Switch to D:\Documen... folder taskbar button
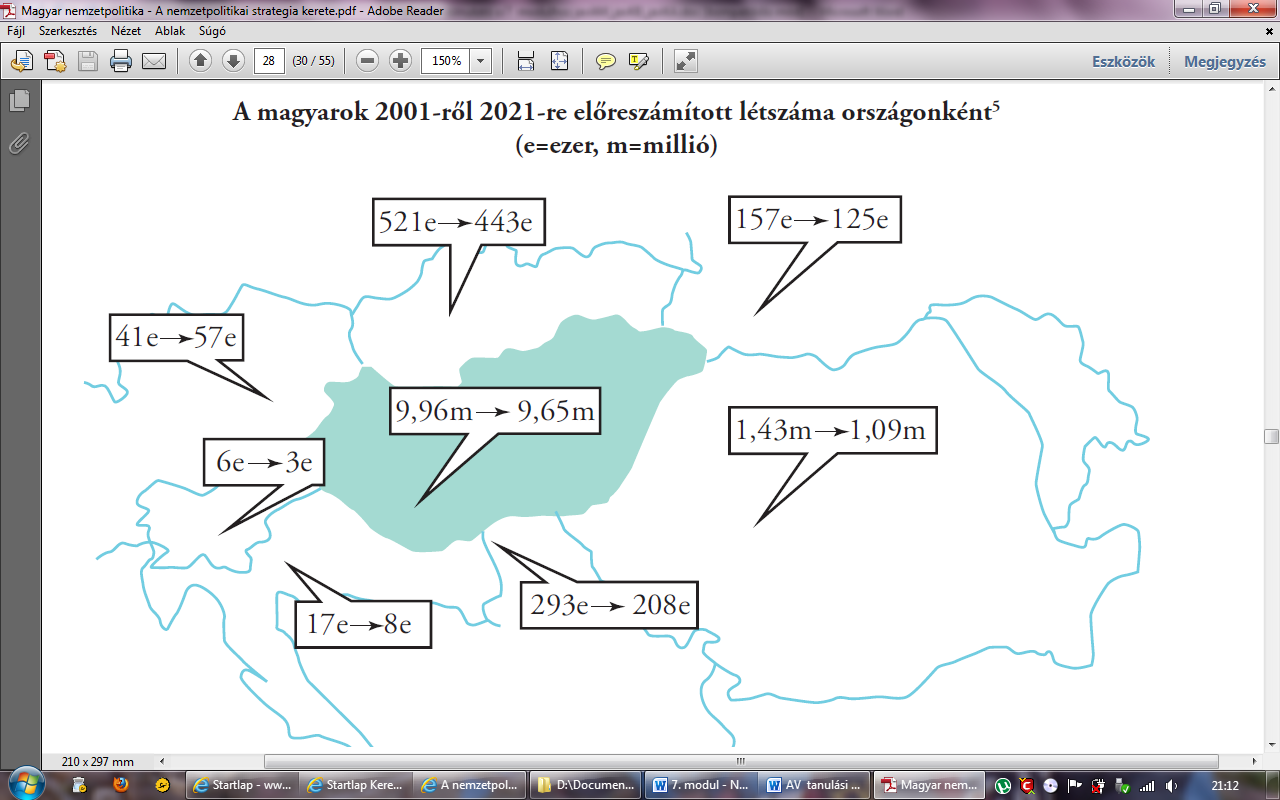This screenshot has width=1280, height=800. [585, 785]
